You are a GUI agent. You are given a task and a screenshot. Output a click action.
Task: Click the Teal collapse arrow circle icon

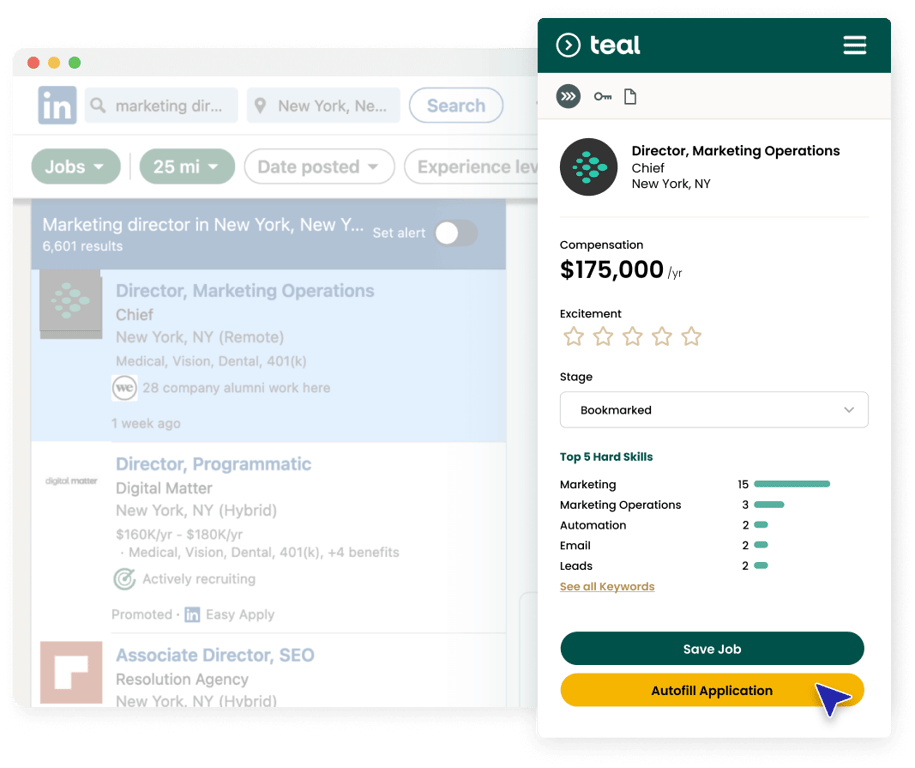tap(568, 45)
